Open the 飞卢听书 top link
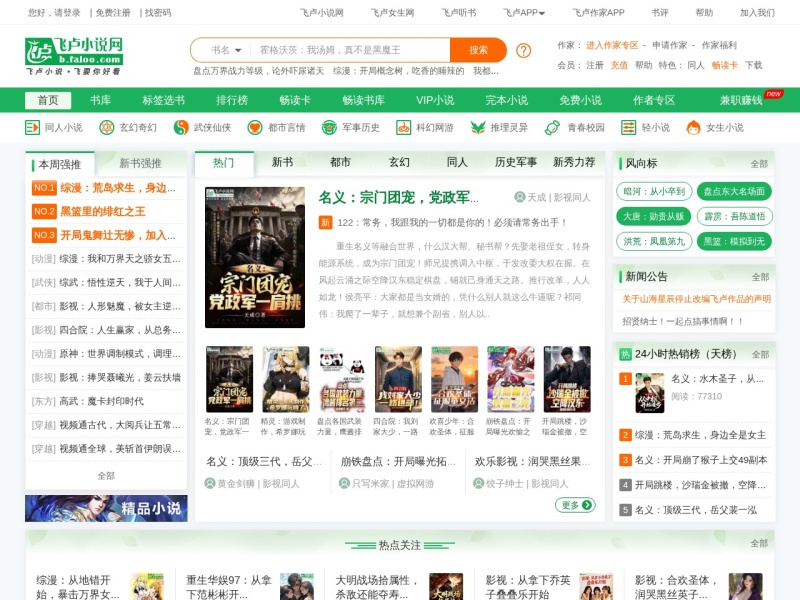 [459, 13]
